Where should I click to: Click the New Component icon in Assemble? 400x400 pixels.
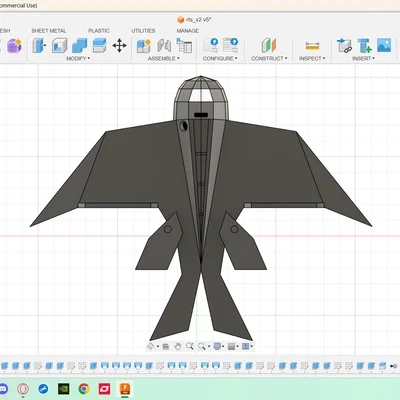pos(144,46)
